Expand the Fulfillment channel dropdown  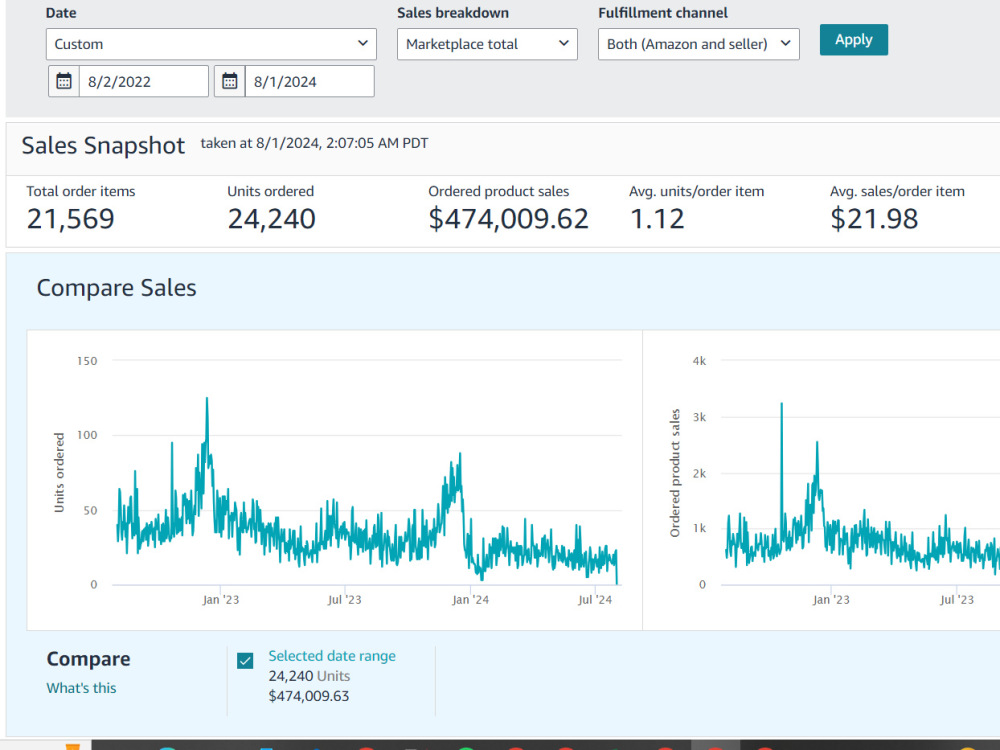(698, 44)
